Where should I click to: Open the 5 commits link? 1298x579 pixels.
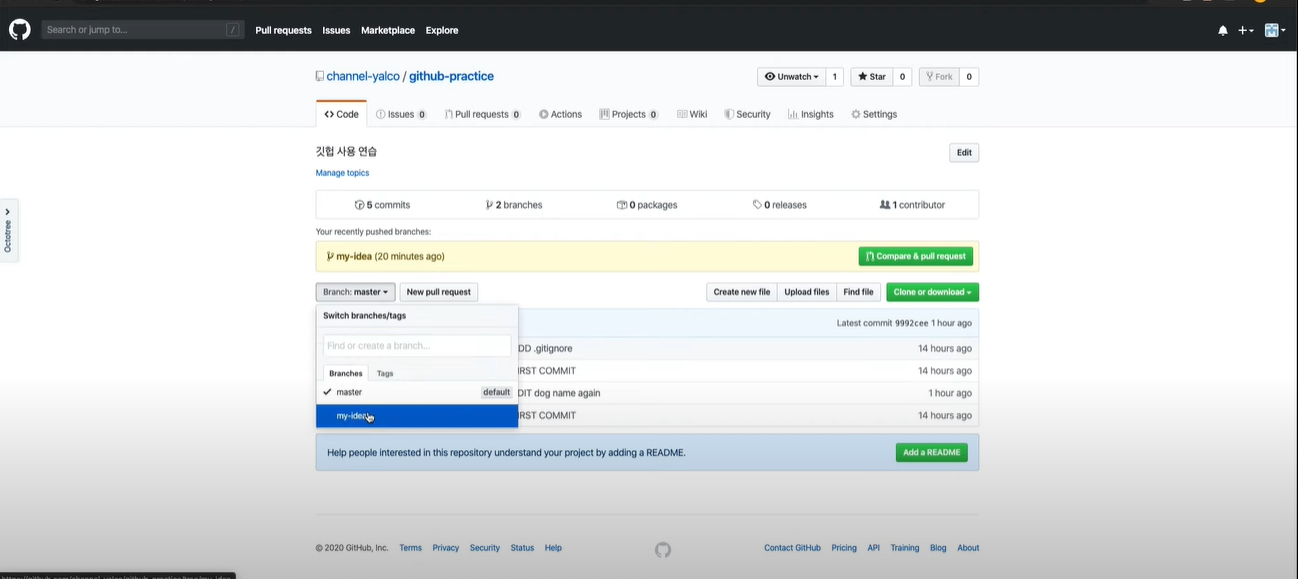coord(382,205)
